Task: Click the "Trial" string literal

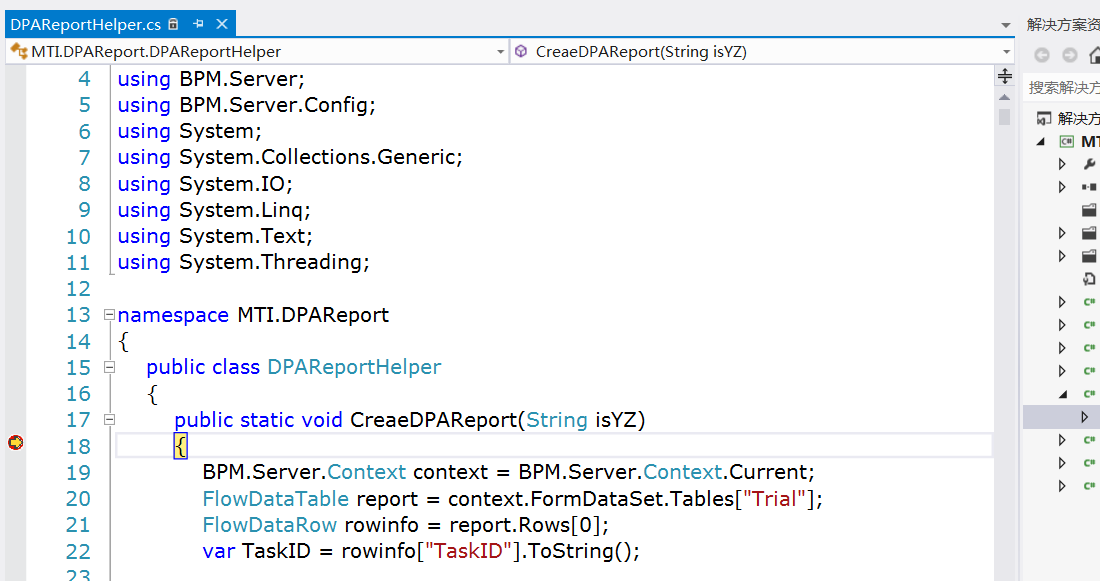Action: pyautogui.click(x=774, y=499)
